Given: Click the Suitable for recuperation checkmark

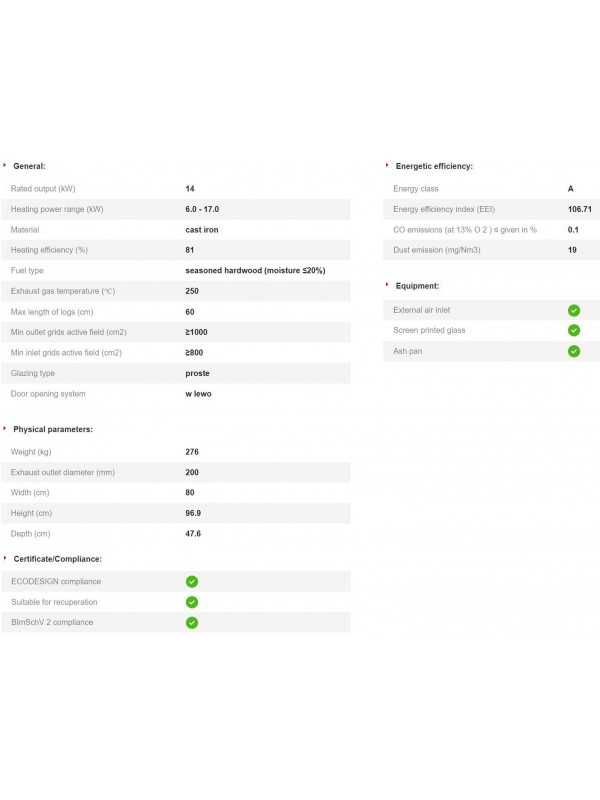Looking at the screenshot, I should (x=192, y=602).
